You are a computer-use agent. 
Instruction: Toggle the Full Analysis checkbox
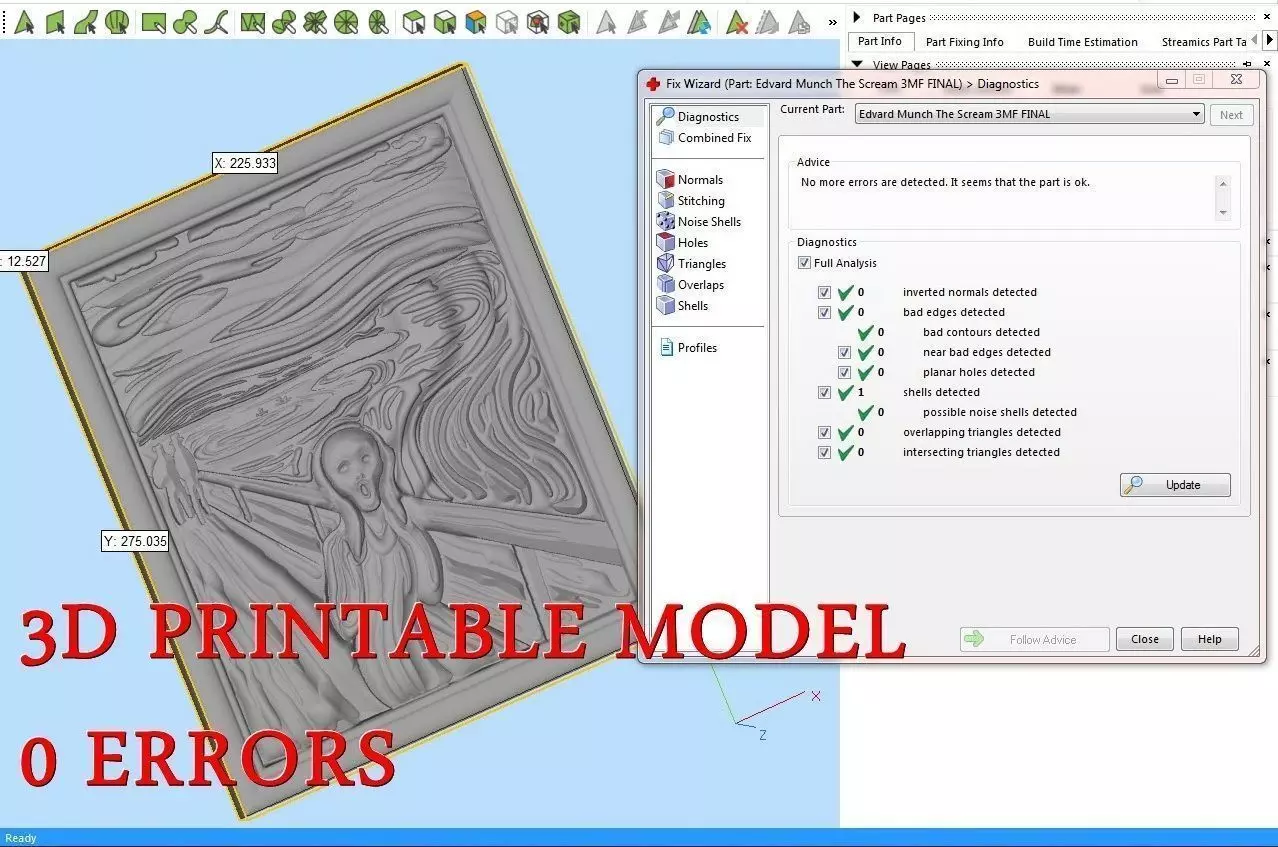point(804,263)
